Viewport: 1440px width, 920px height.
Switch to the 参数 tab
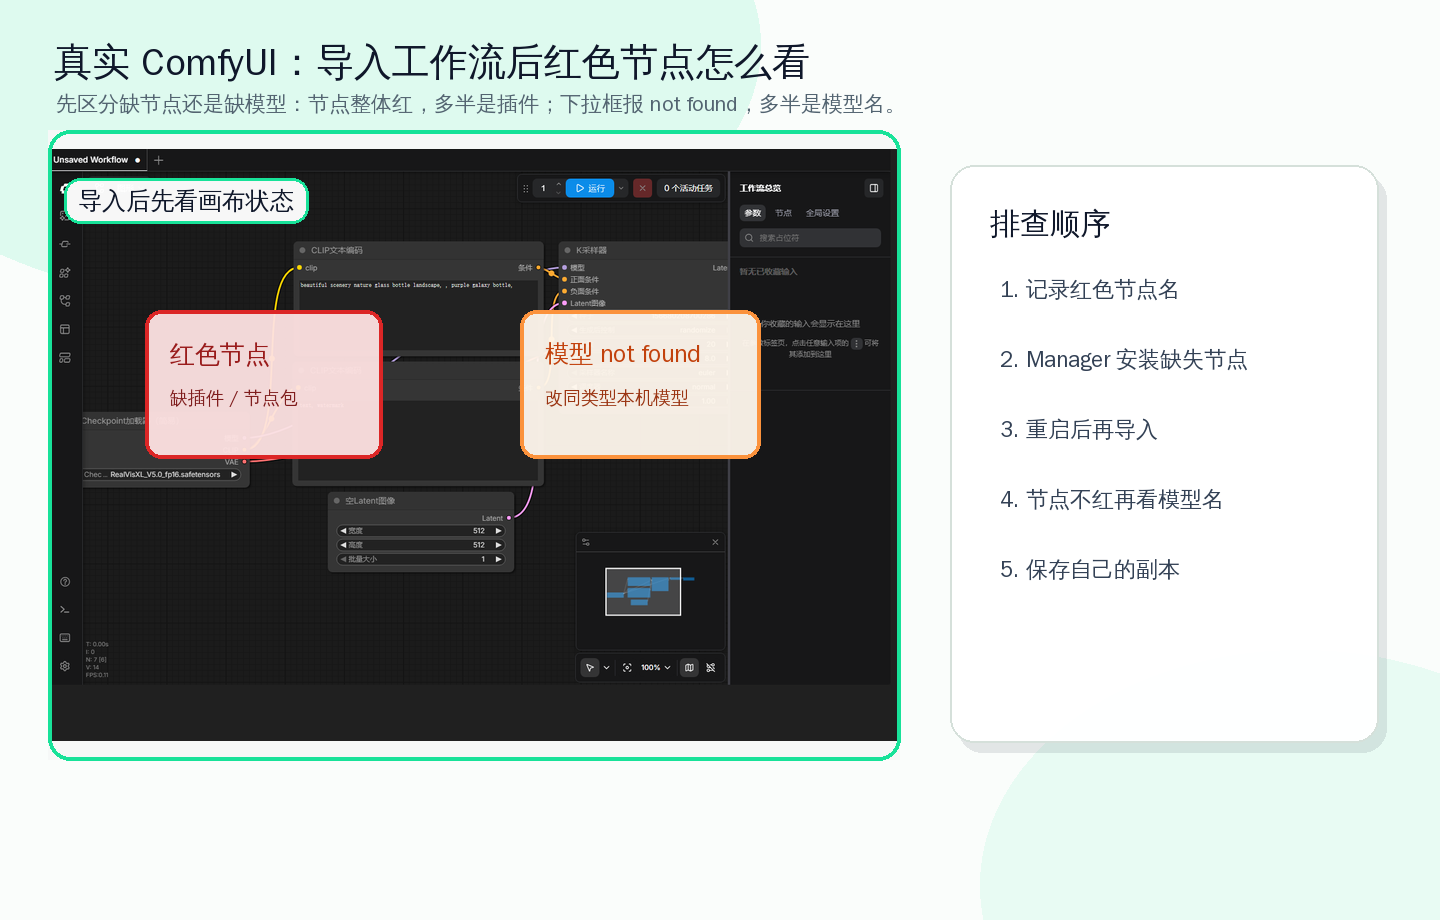pos(753,213)
